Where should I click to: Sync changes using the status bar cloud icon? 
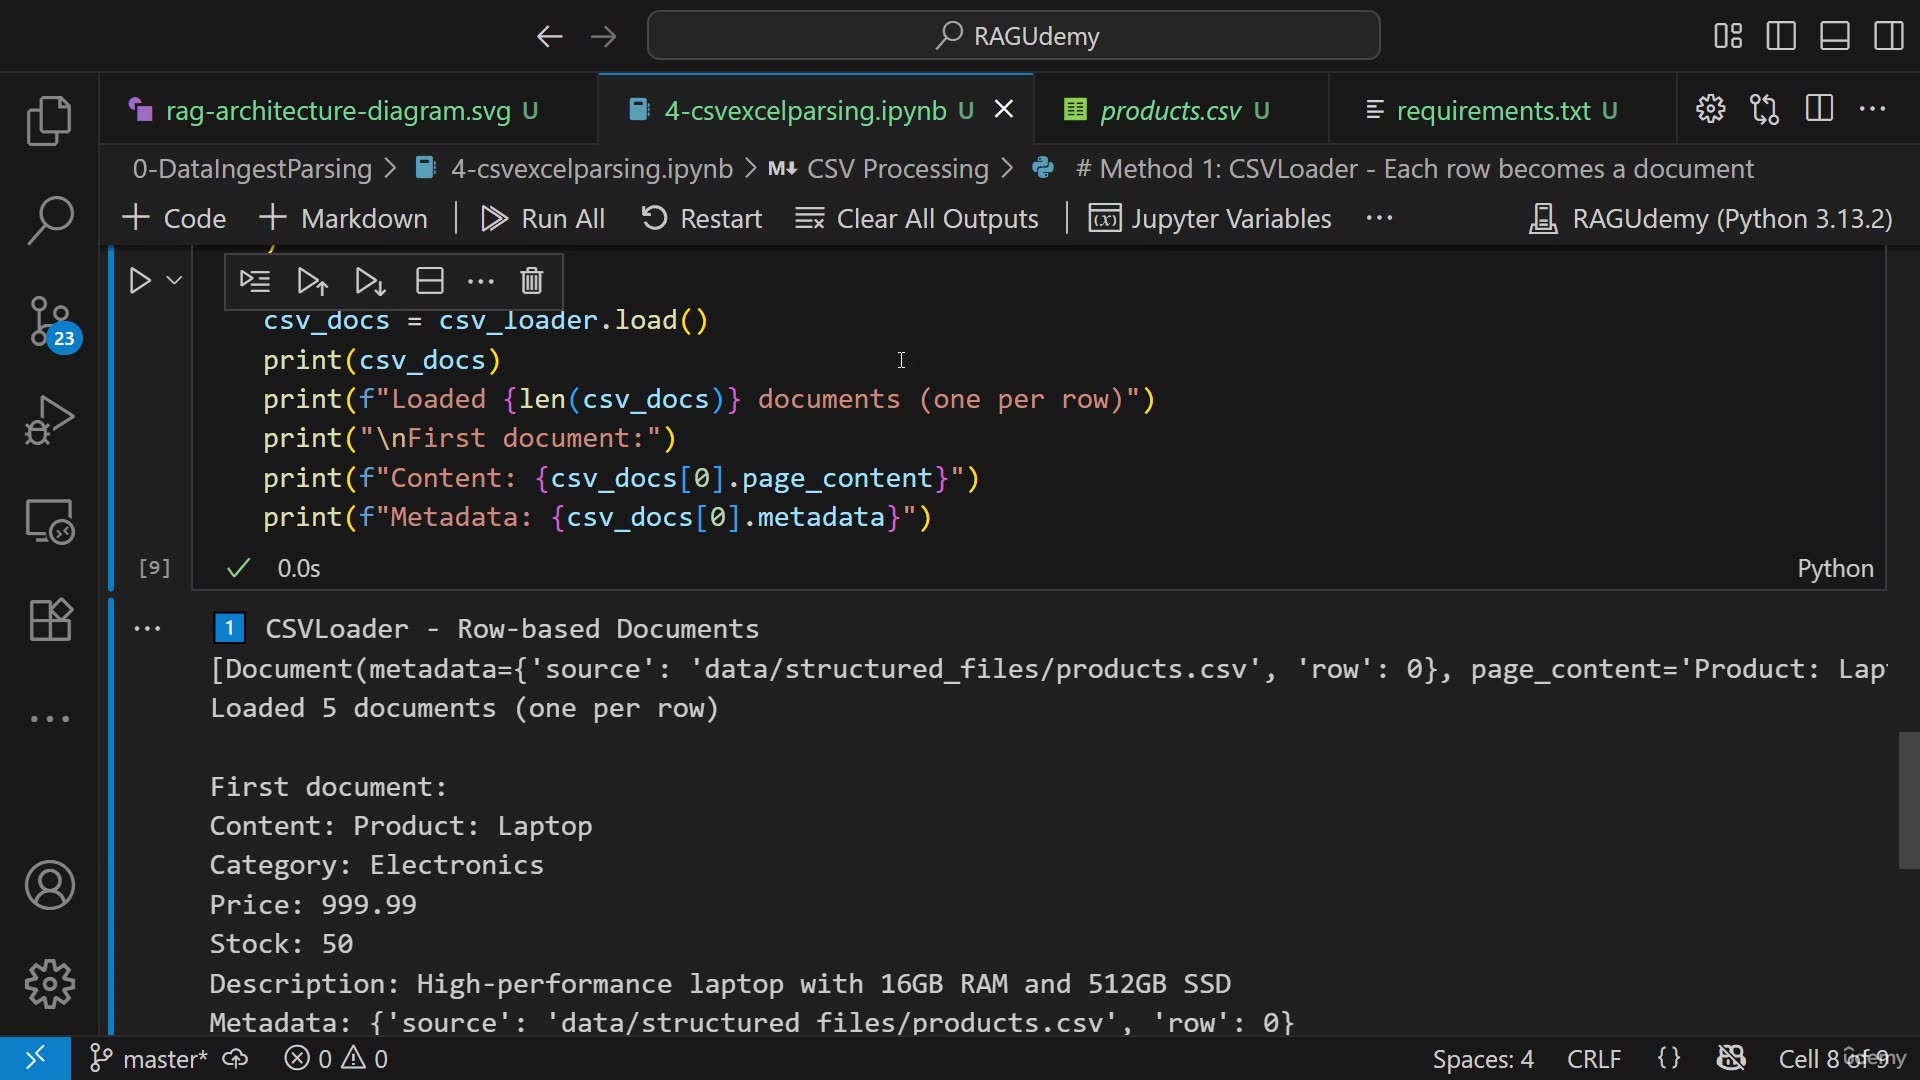pyautogui.click(x=236, y=1058)
